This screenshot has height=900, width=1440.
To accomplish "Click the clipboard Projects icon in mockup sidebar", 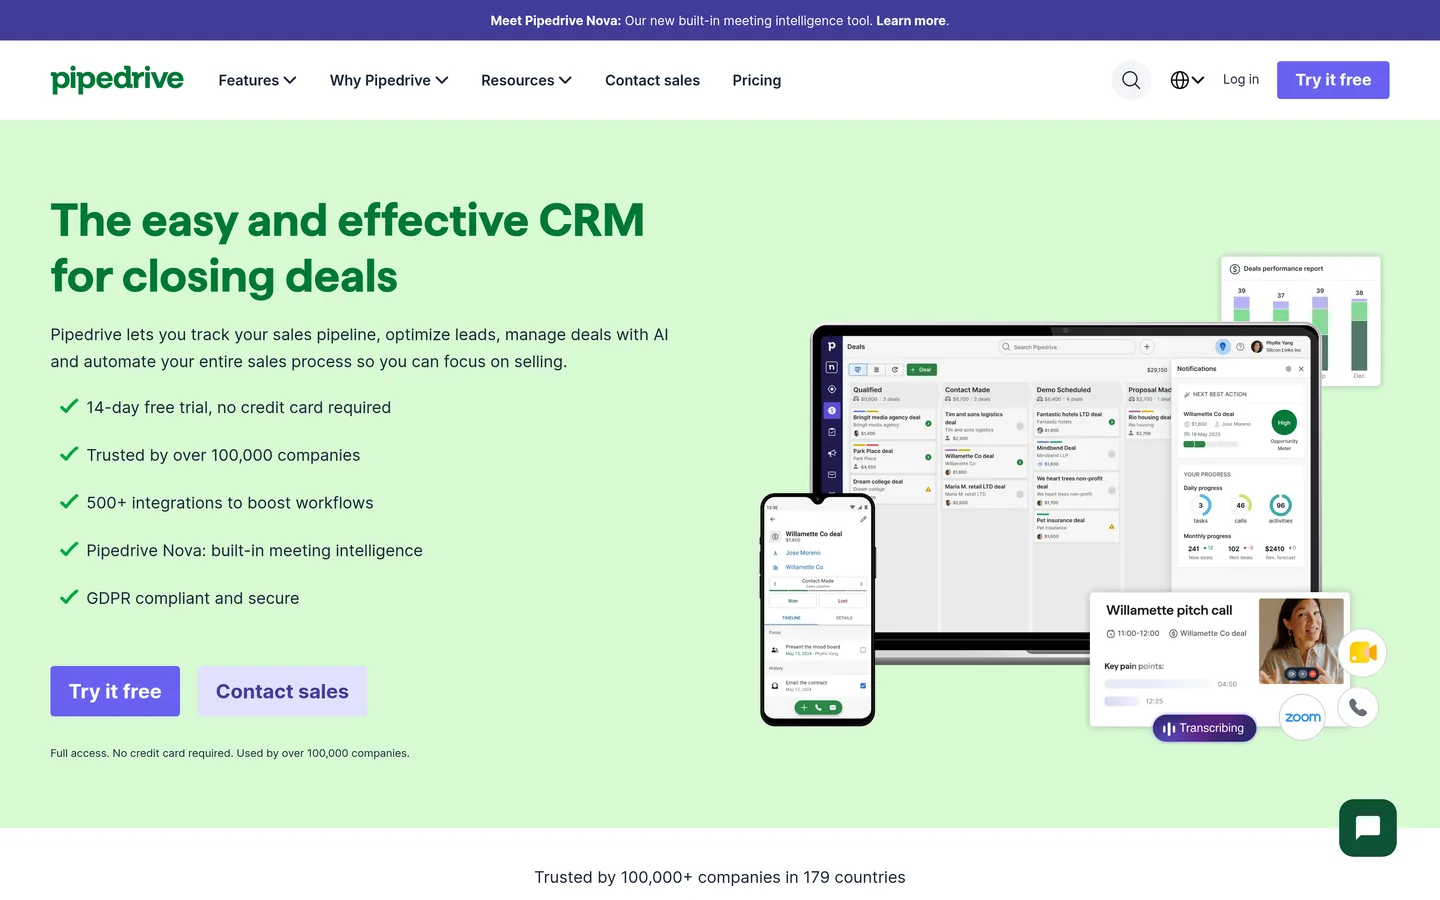I will (832, 432).
